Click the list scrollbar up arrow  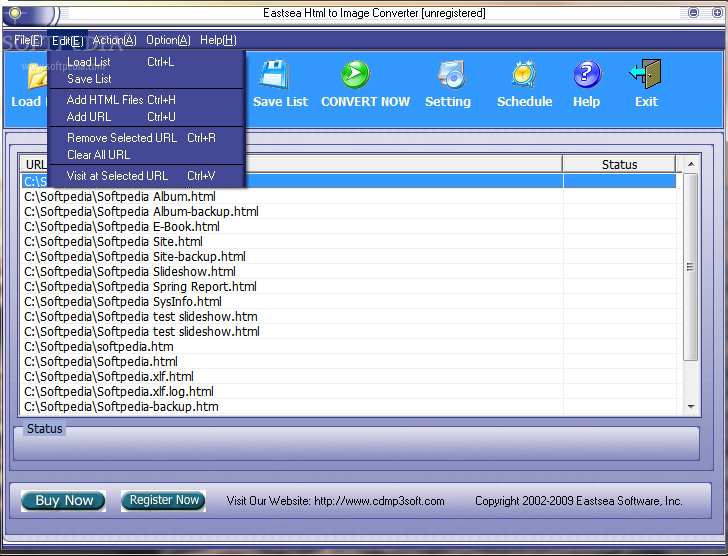691,164
